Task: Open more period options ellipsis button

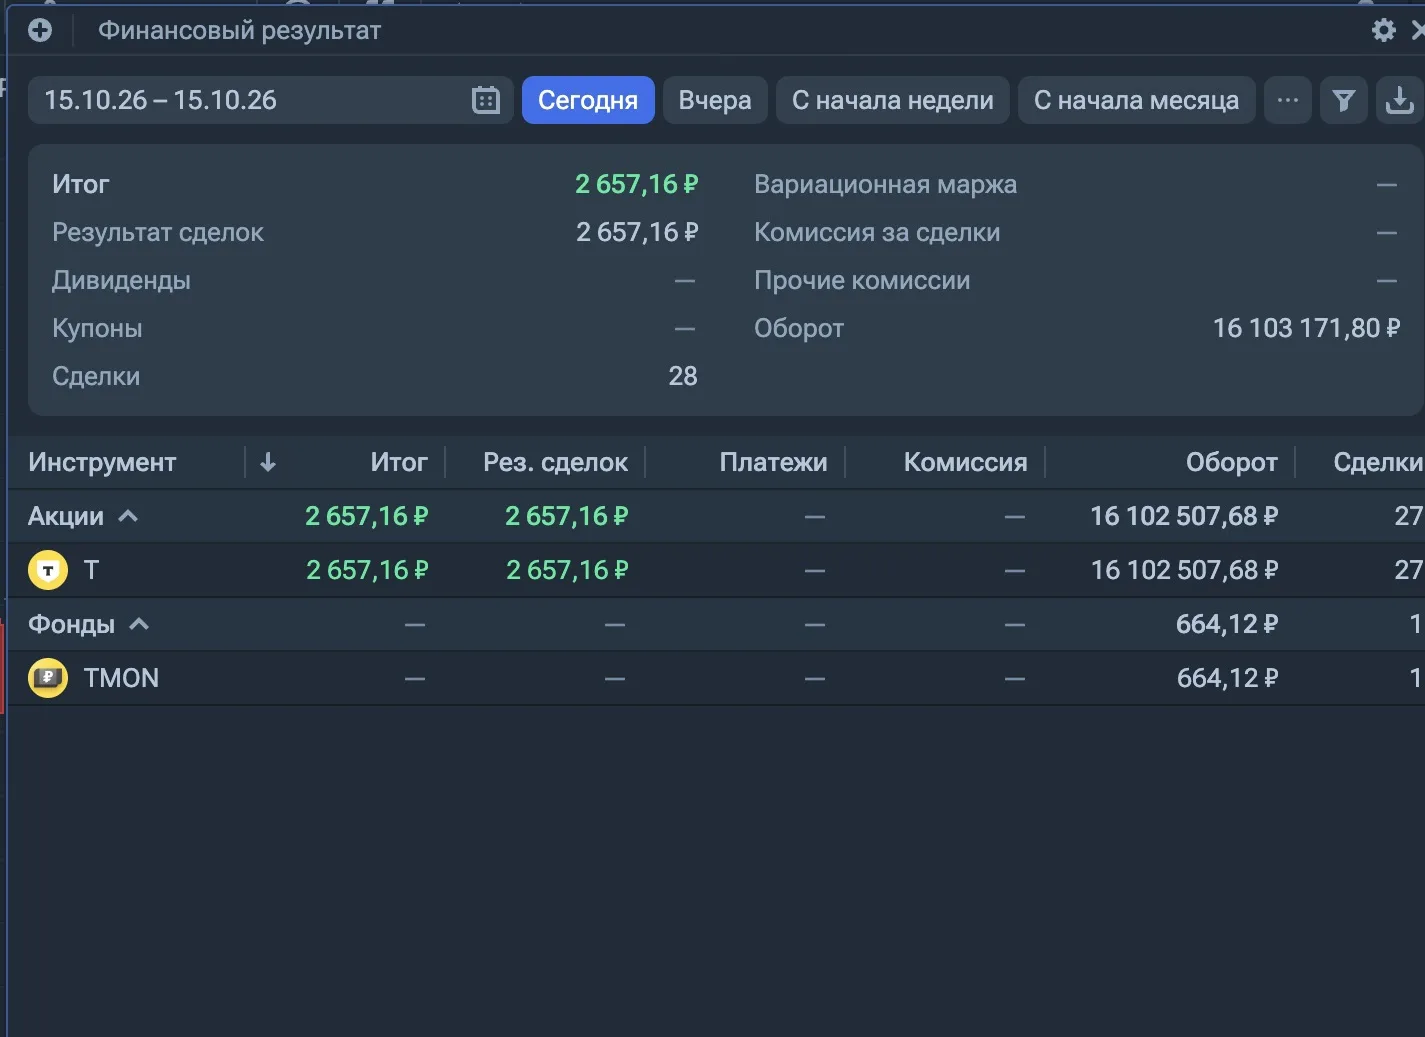Action: click(1288, 100)
